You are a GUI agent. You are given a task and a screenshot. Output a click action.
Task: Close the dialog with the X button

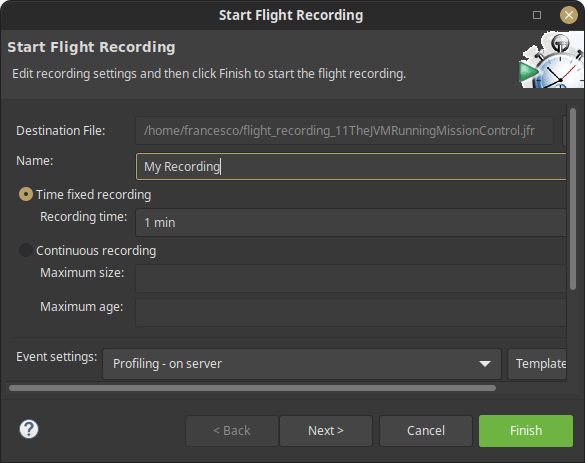569,15
